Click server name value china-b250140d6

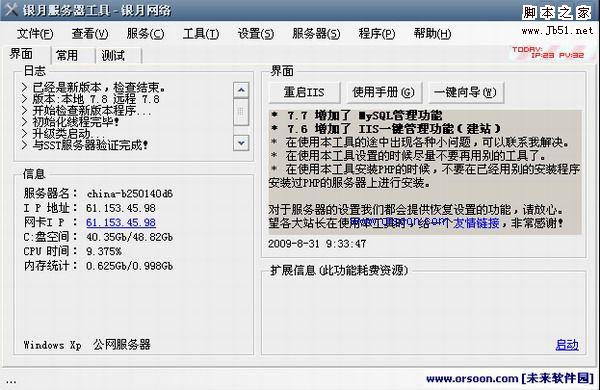tap(130, 194)
